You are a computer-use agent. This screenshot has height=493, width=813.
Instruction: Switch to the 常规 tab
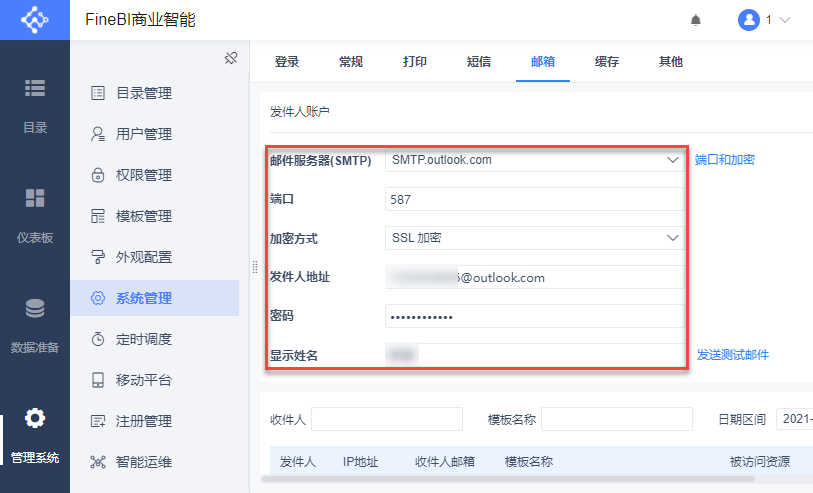click(351, 62)
